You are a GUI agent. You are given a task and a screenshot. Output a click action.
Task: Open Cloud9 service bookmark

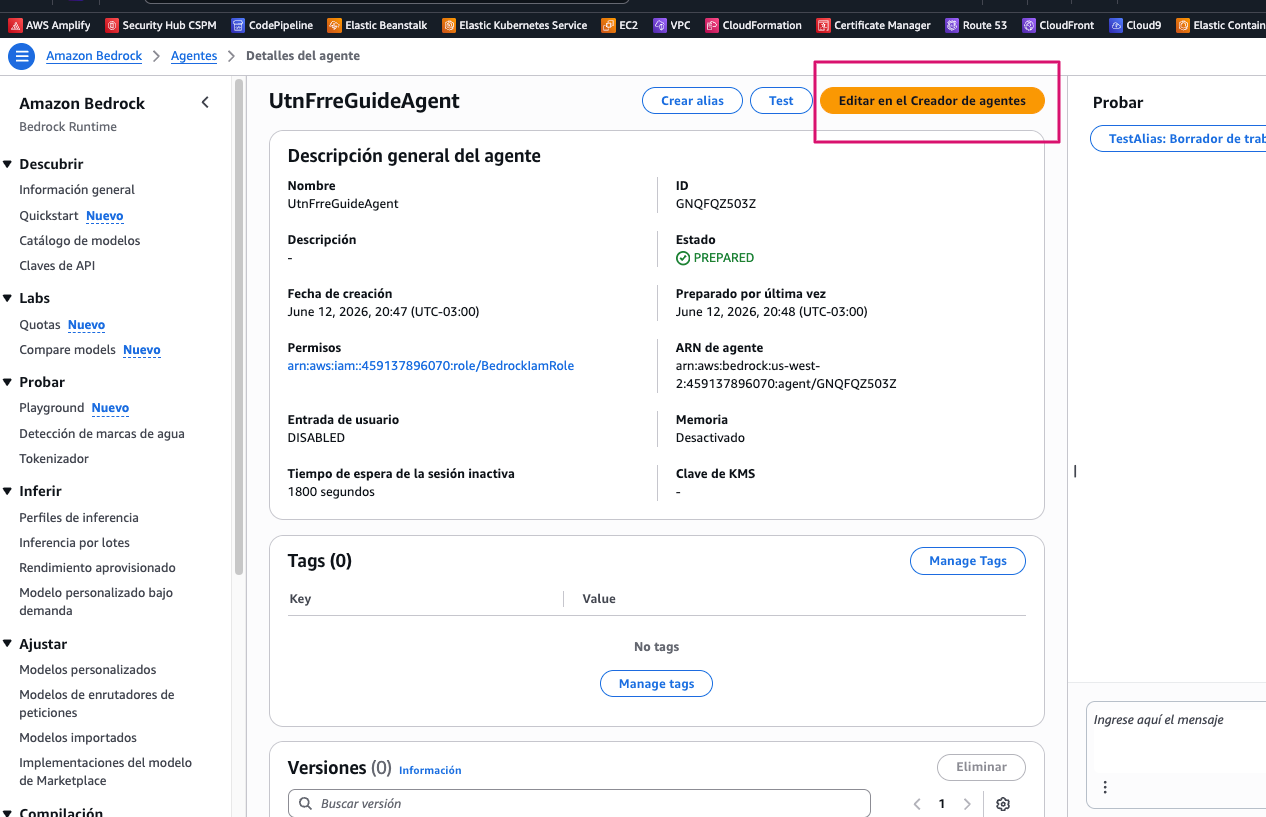1135,25
